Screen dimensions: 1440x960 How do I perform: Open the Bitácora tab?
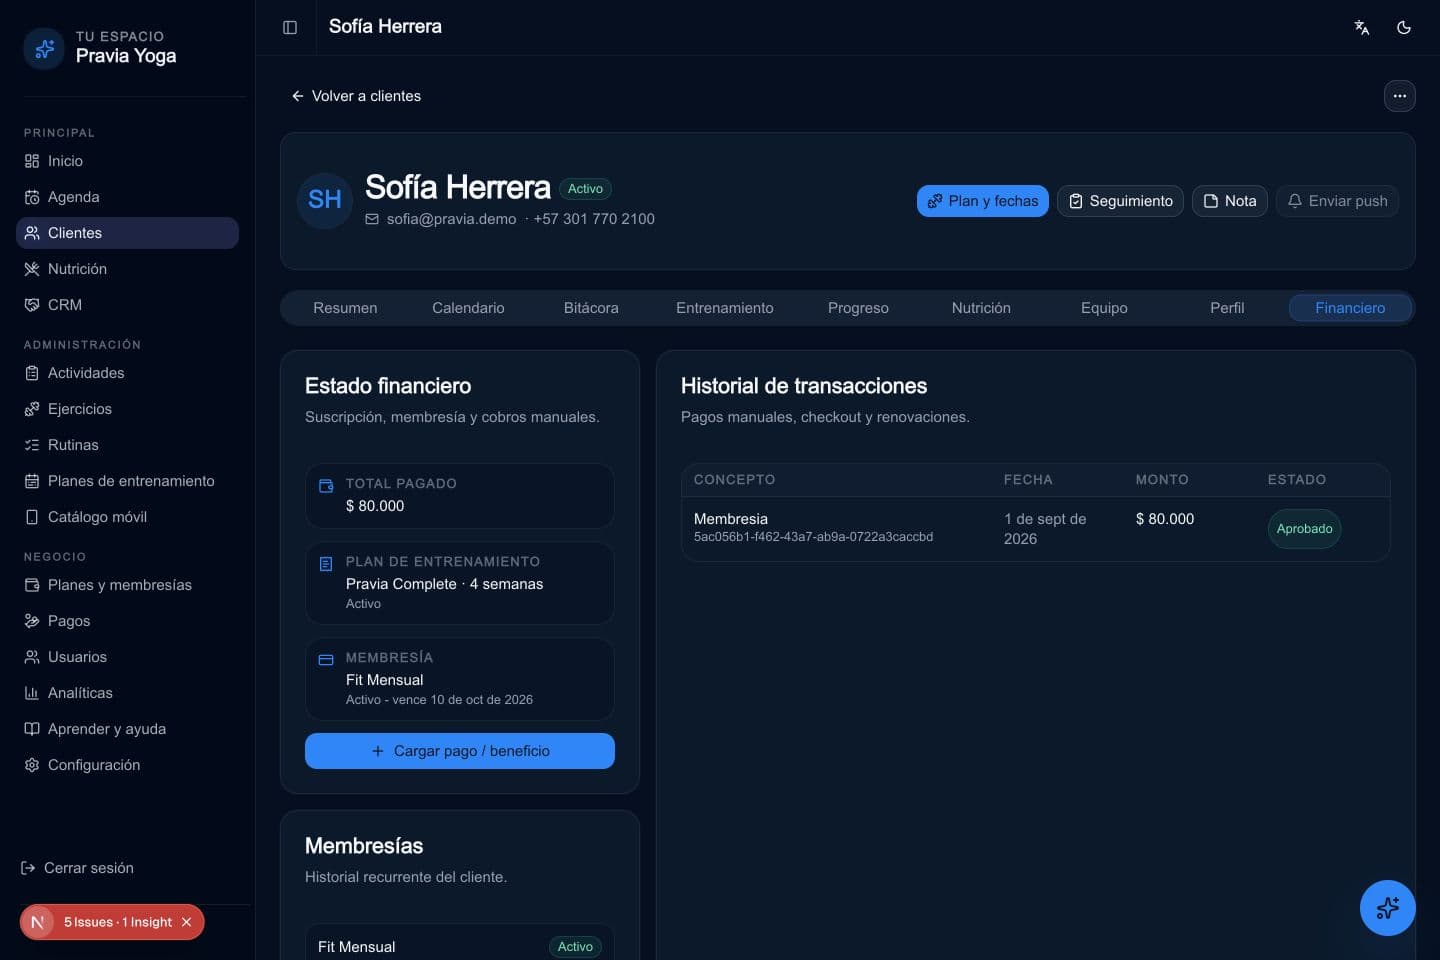pyautogui.click(x=591, y=308)
